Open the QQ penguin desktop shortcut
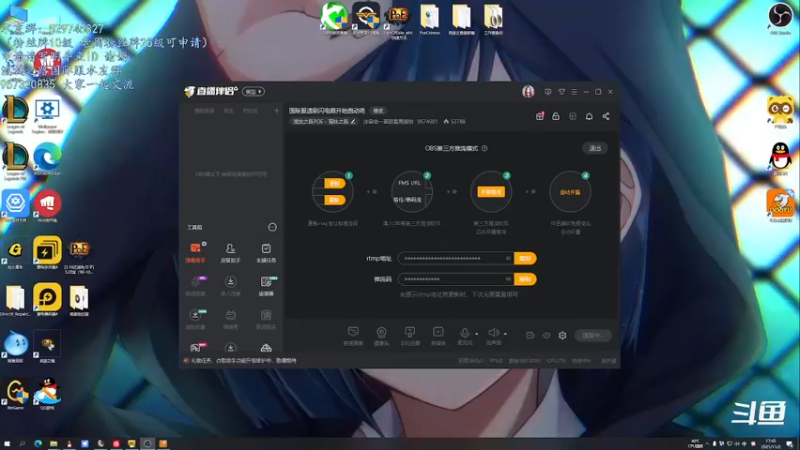800x450 pixels. coord(780,158)
